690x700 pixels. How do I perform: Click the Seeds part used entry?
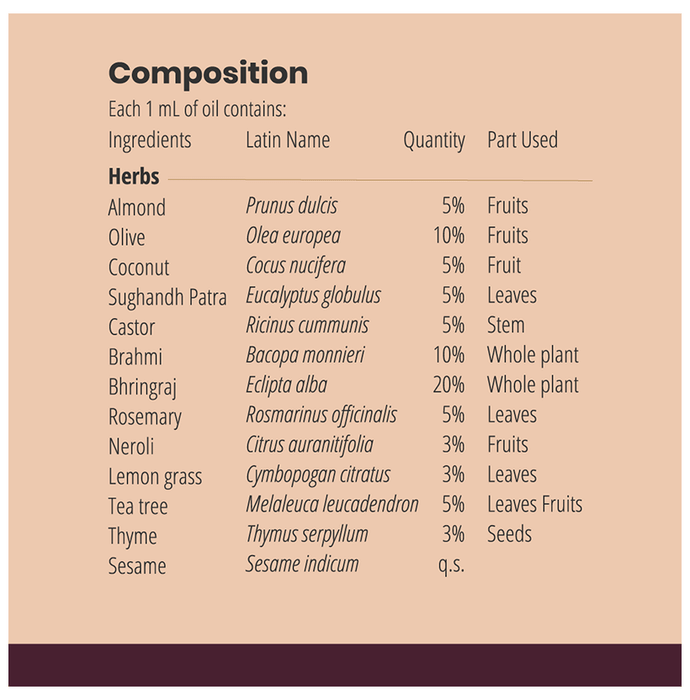click(510, 535)
